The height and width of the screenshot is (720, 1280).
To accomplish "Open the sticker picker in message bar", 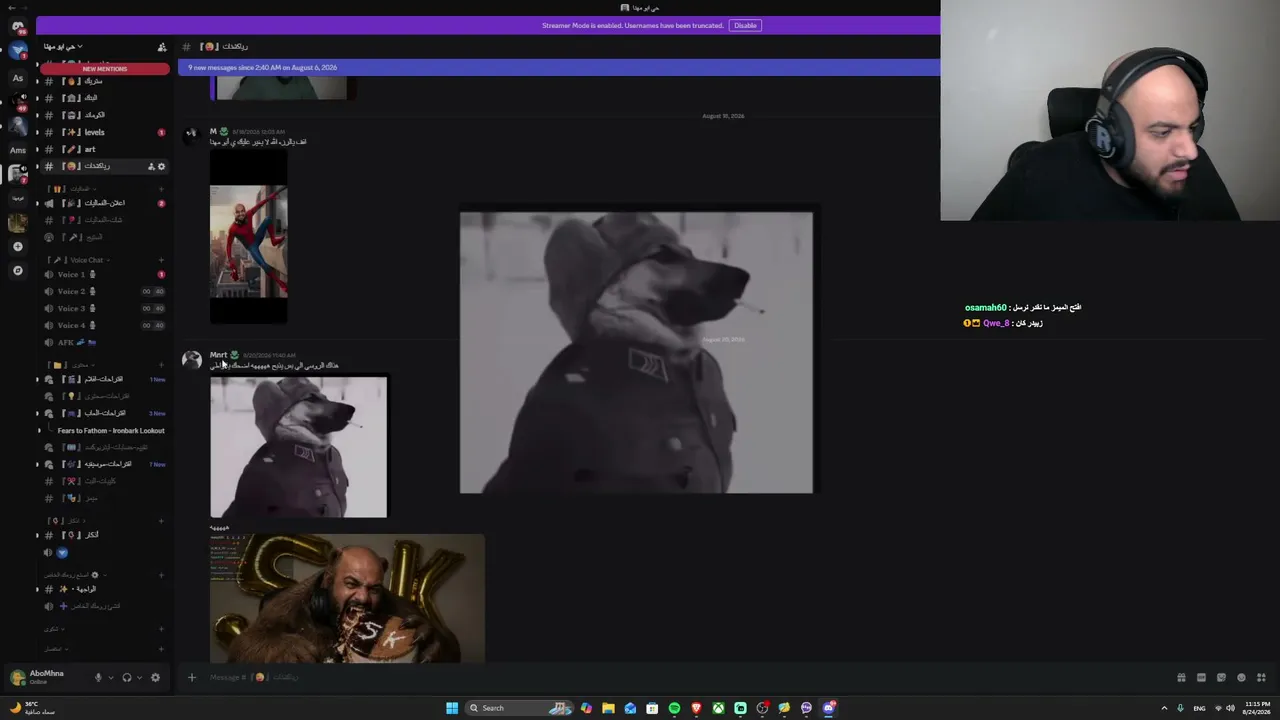I will (x=1221, y=678).
